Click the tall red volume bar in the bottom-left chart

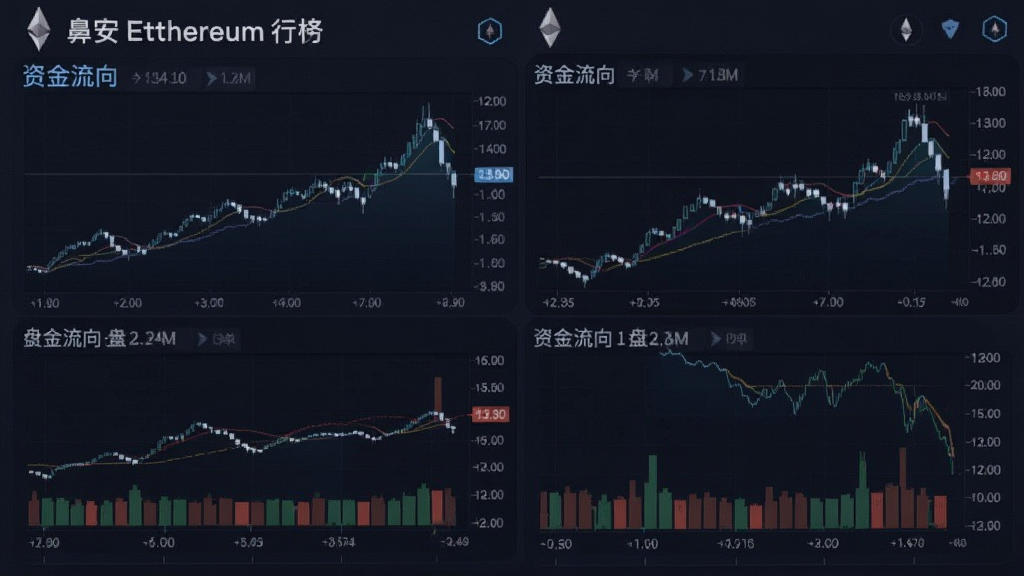(438, 394)
